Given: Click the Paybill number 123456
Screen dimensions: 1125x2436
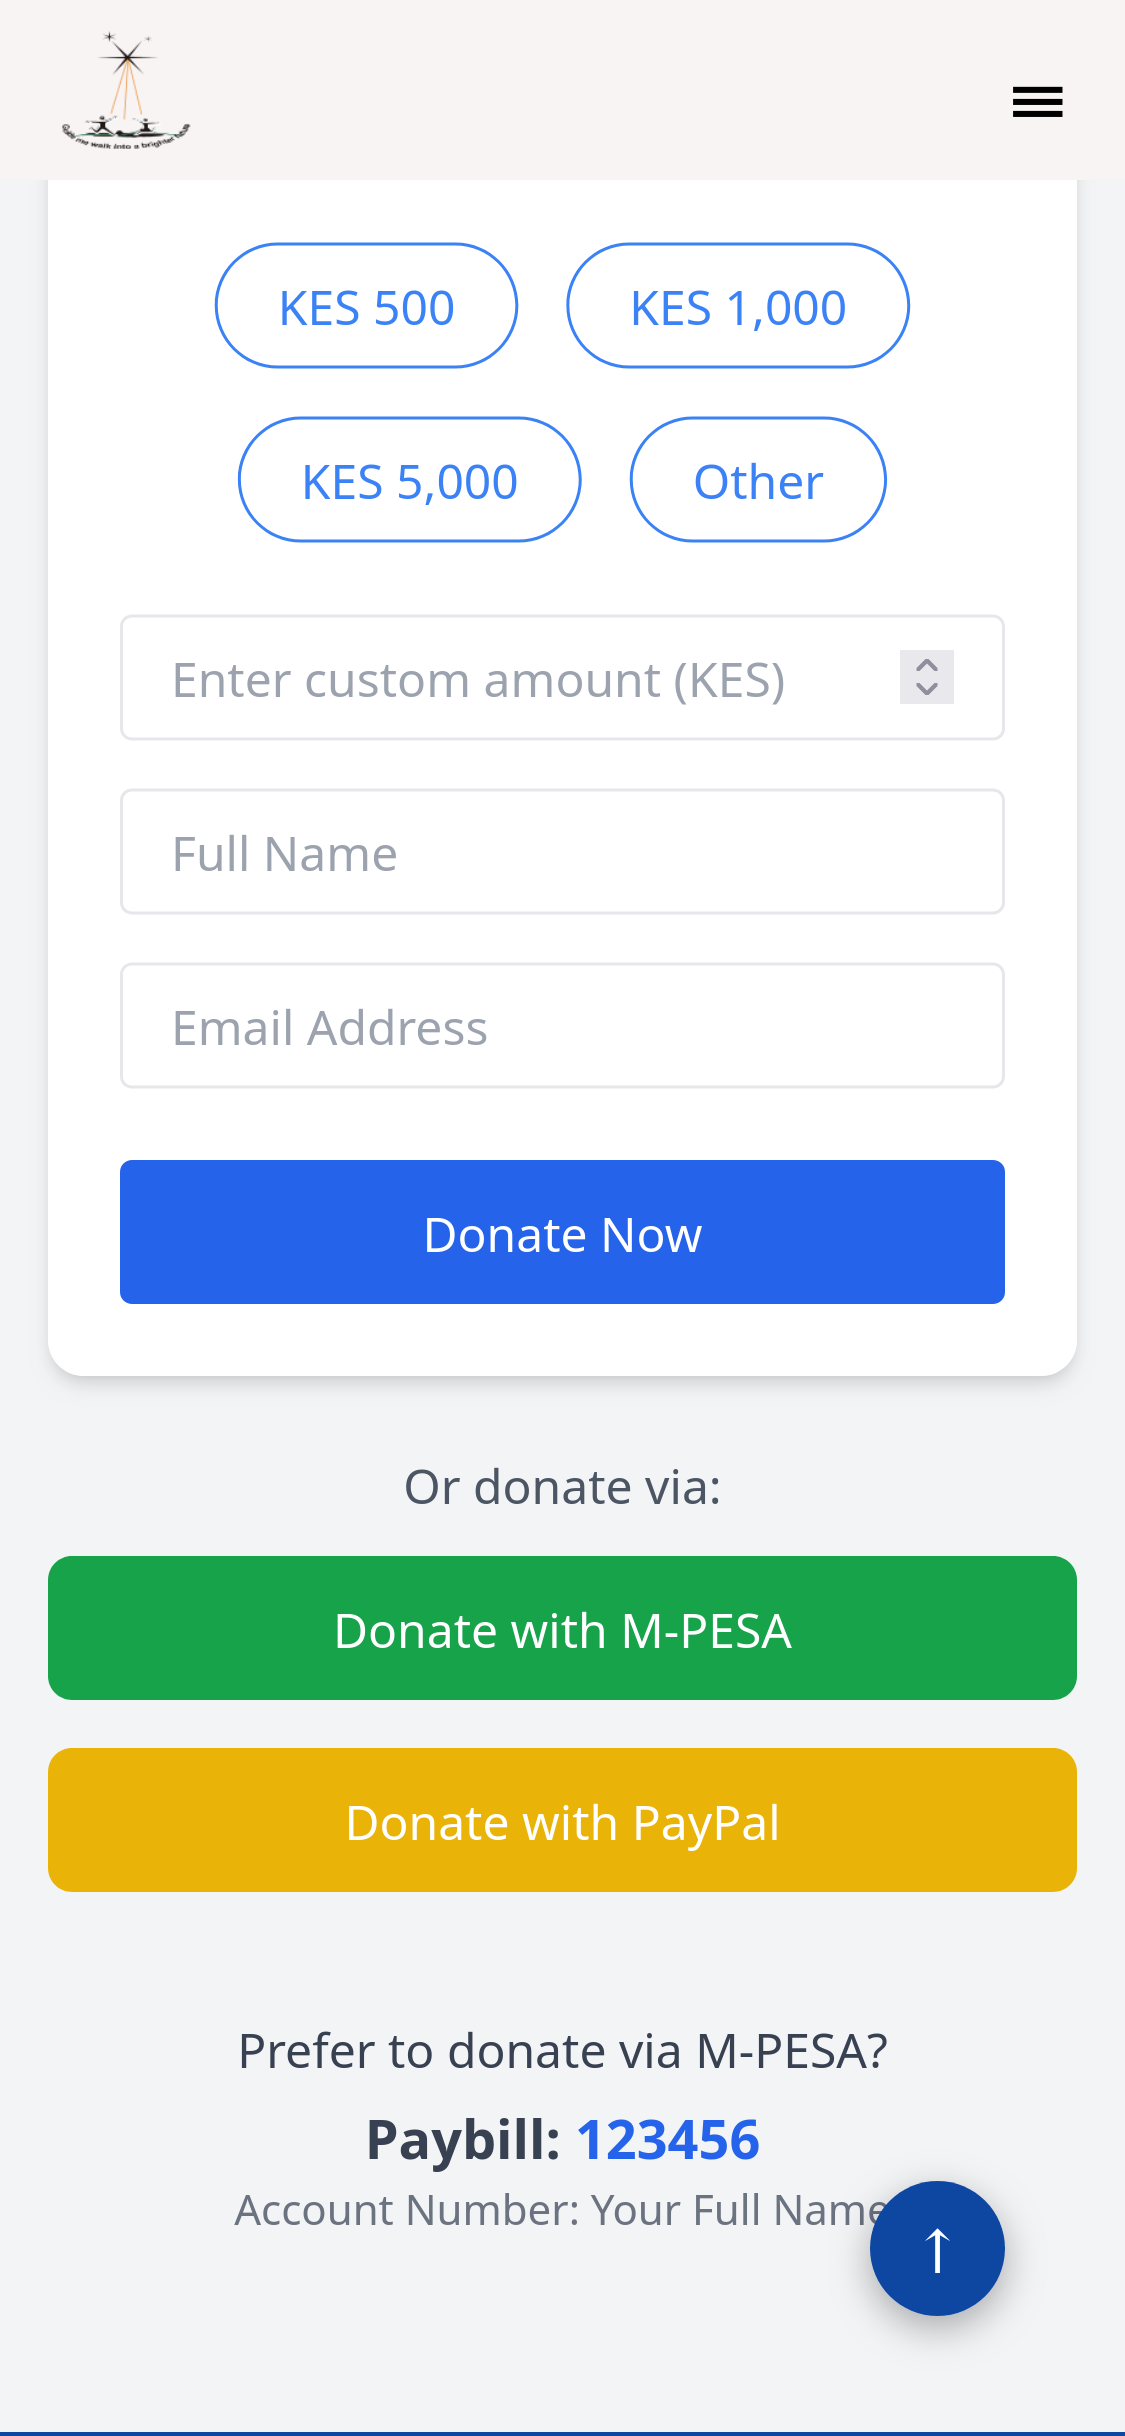Looking at the screenshot, I should tap(668, 2140).
